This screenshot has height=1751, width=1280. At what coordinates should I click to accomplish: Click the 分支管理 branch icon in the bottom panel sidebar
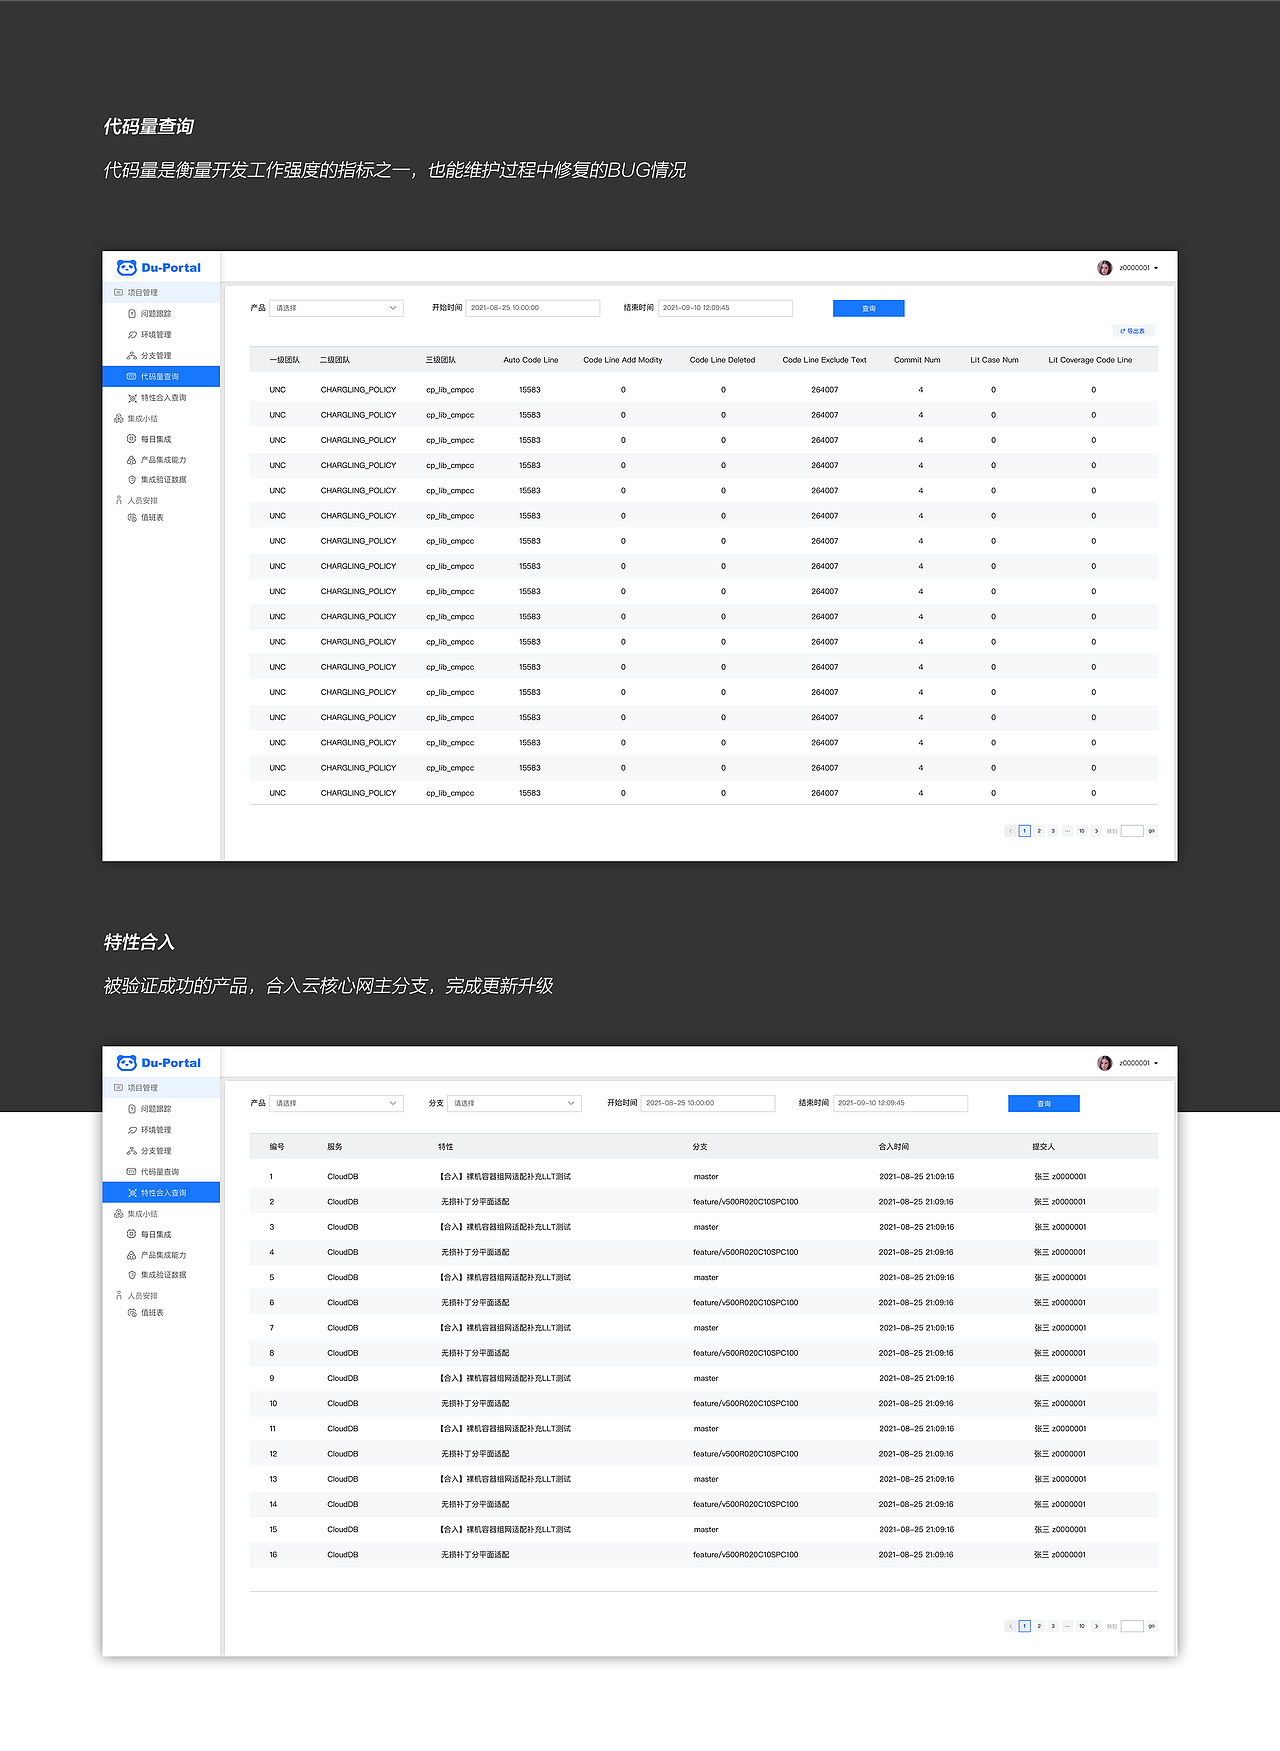click(132, 1151)
